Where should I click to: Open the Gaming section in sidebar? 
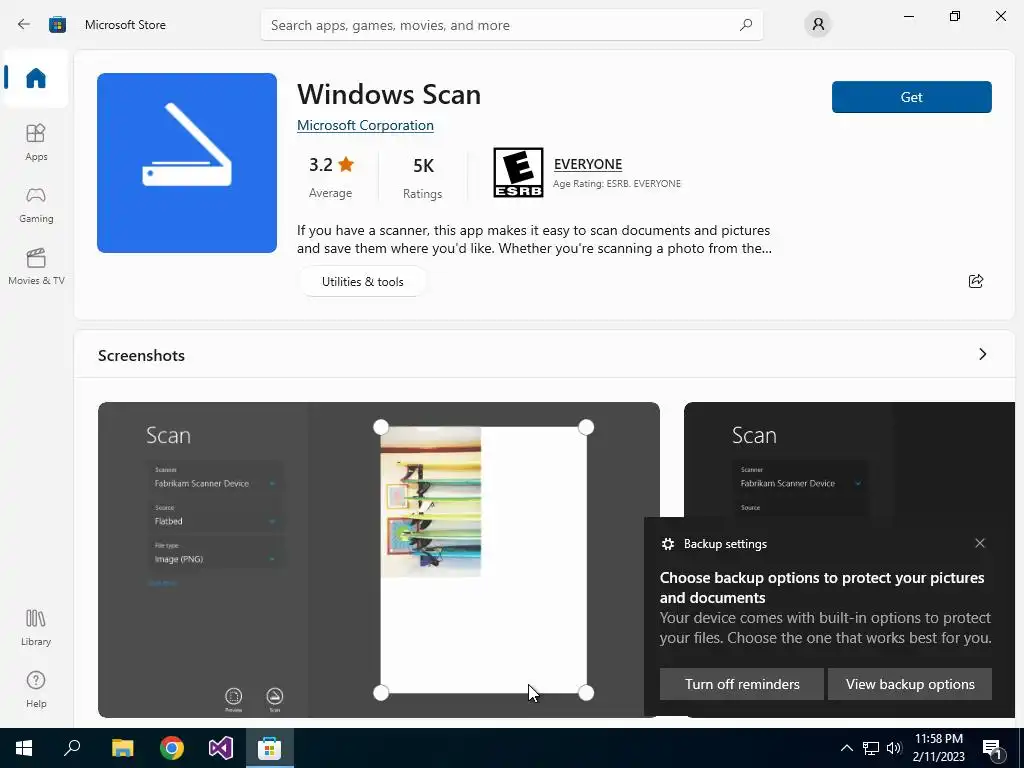coord(36,204)
